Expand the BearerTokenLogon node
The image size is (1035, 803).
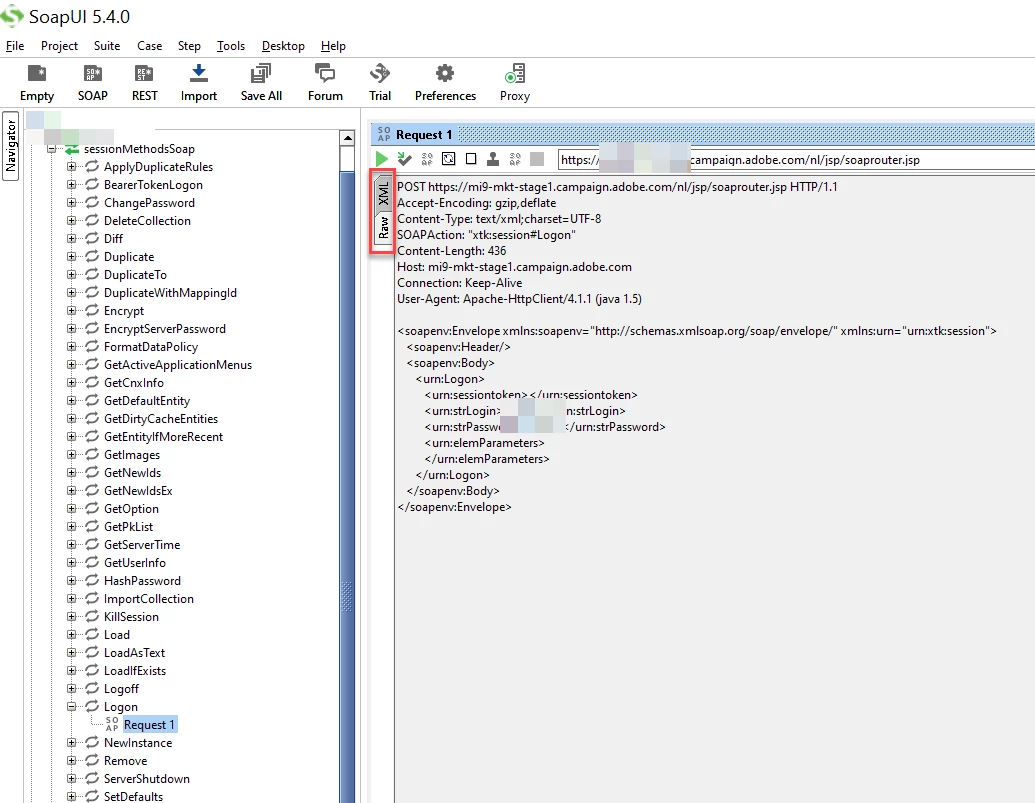click(71, 184)
